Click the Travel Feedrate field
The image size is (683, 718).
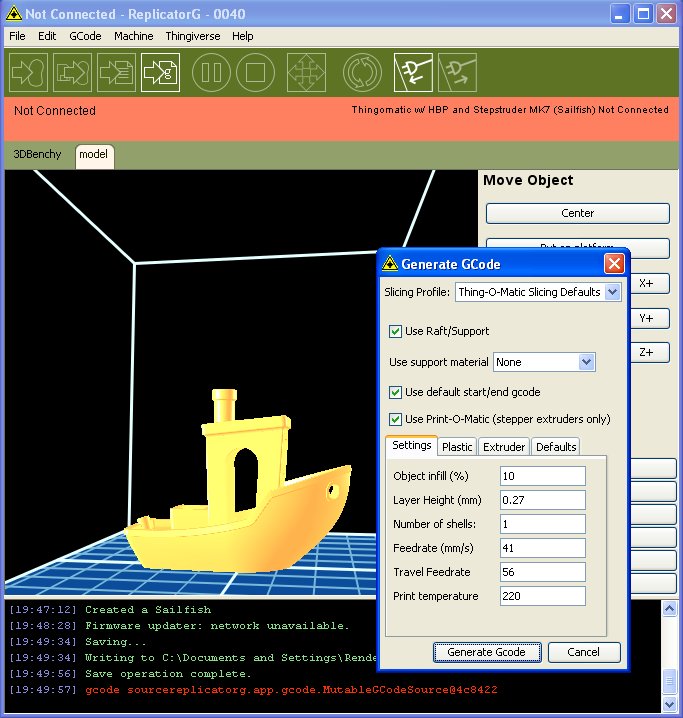[542, 572]
